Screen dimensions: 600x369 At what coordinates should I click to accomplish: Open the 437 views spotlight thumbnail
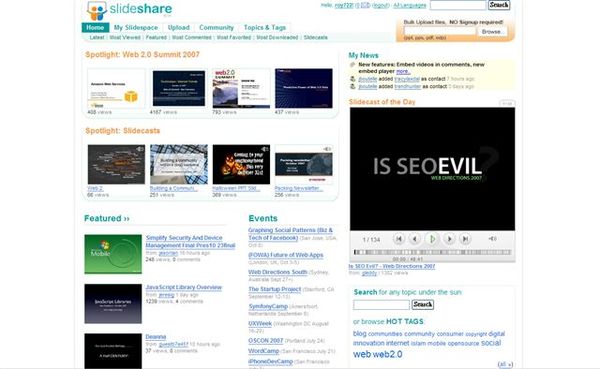pos(304,88)
